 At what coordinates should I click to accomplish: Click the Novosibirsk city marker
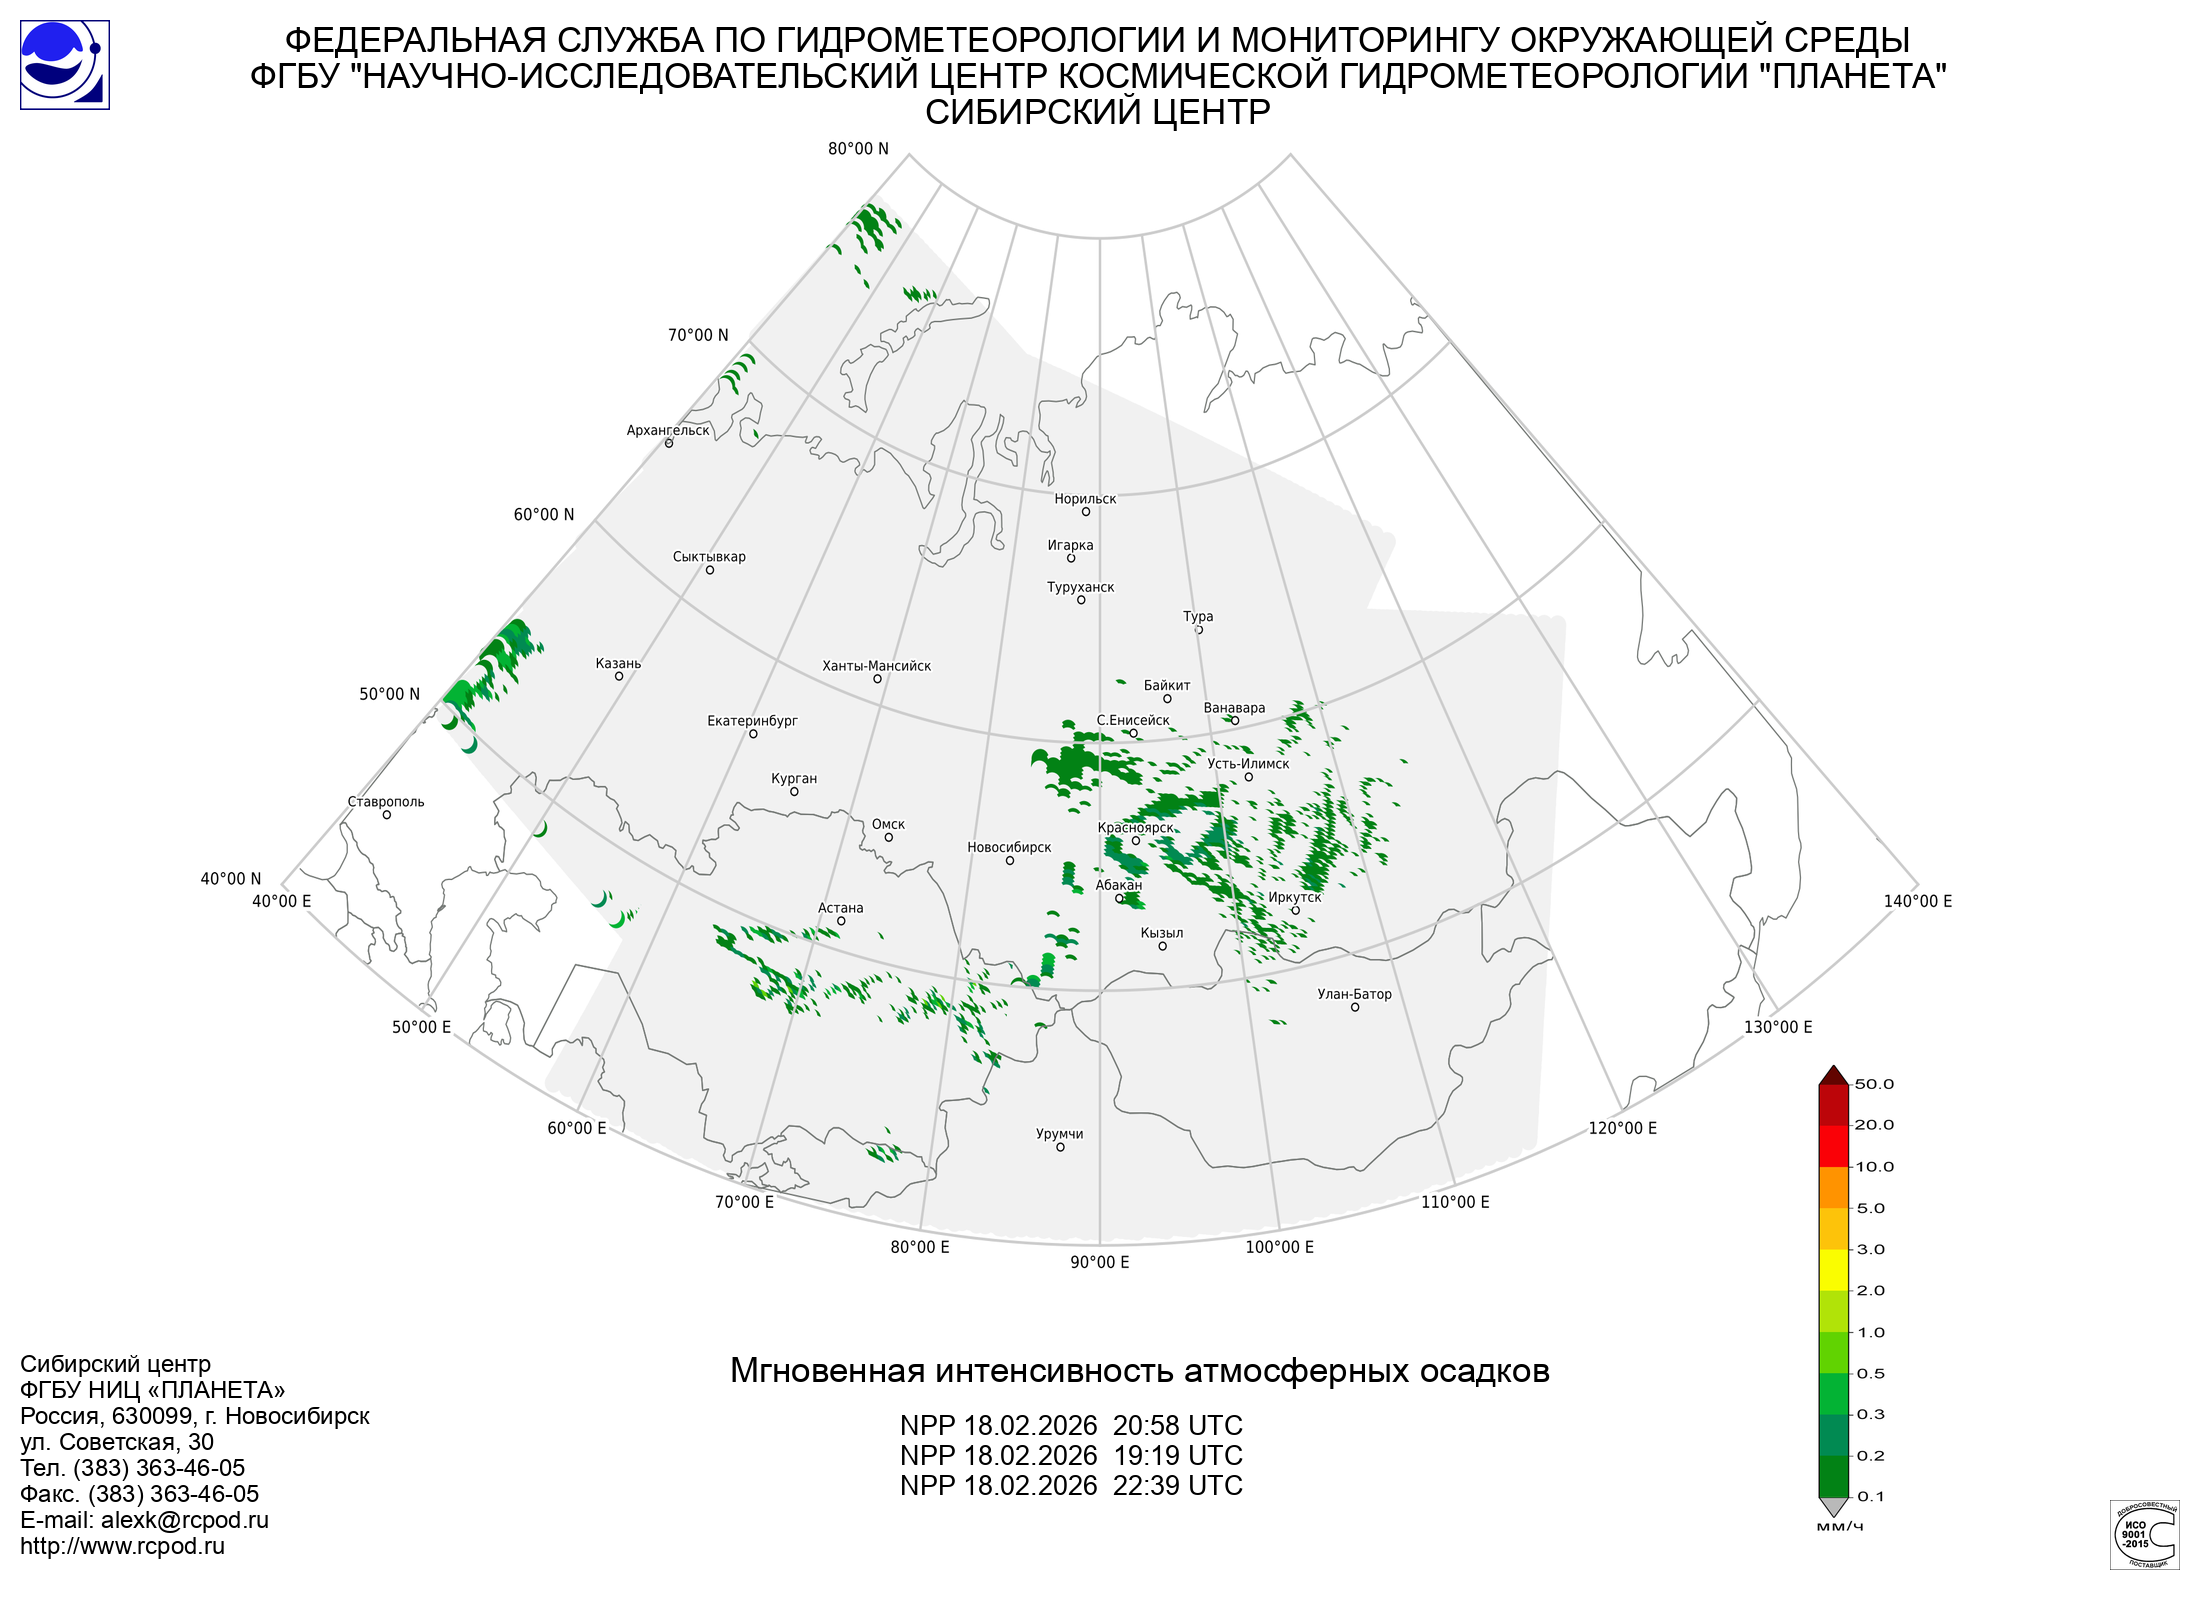pyautogui.click(x=1010, y=861)
